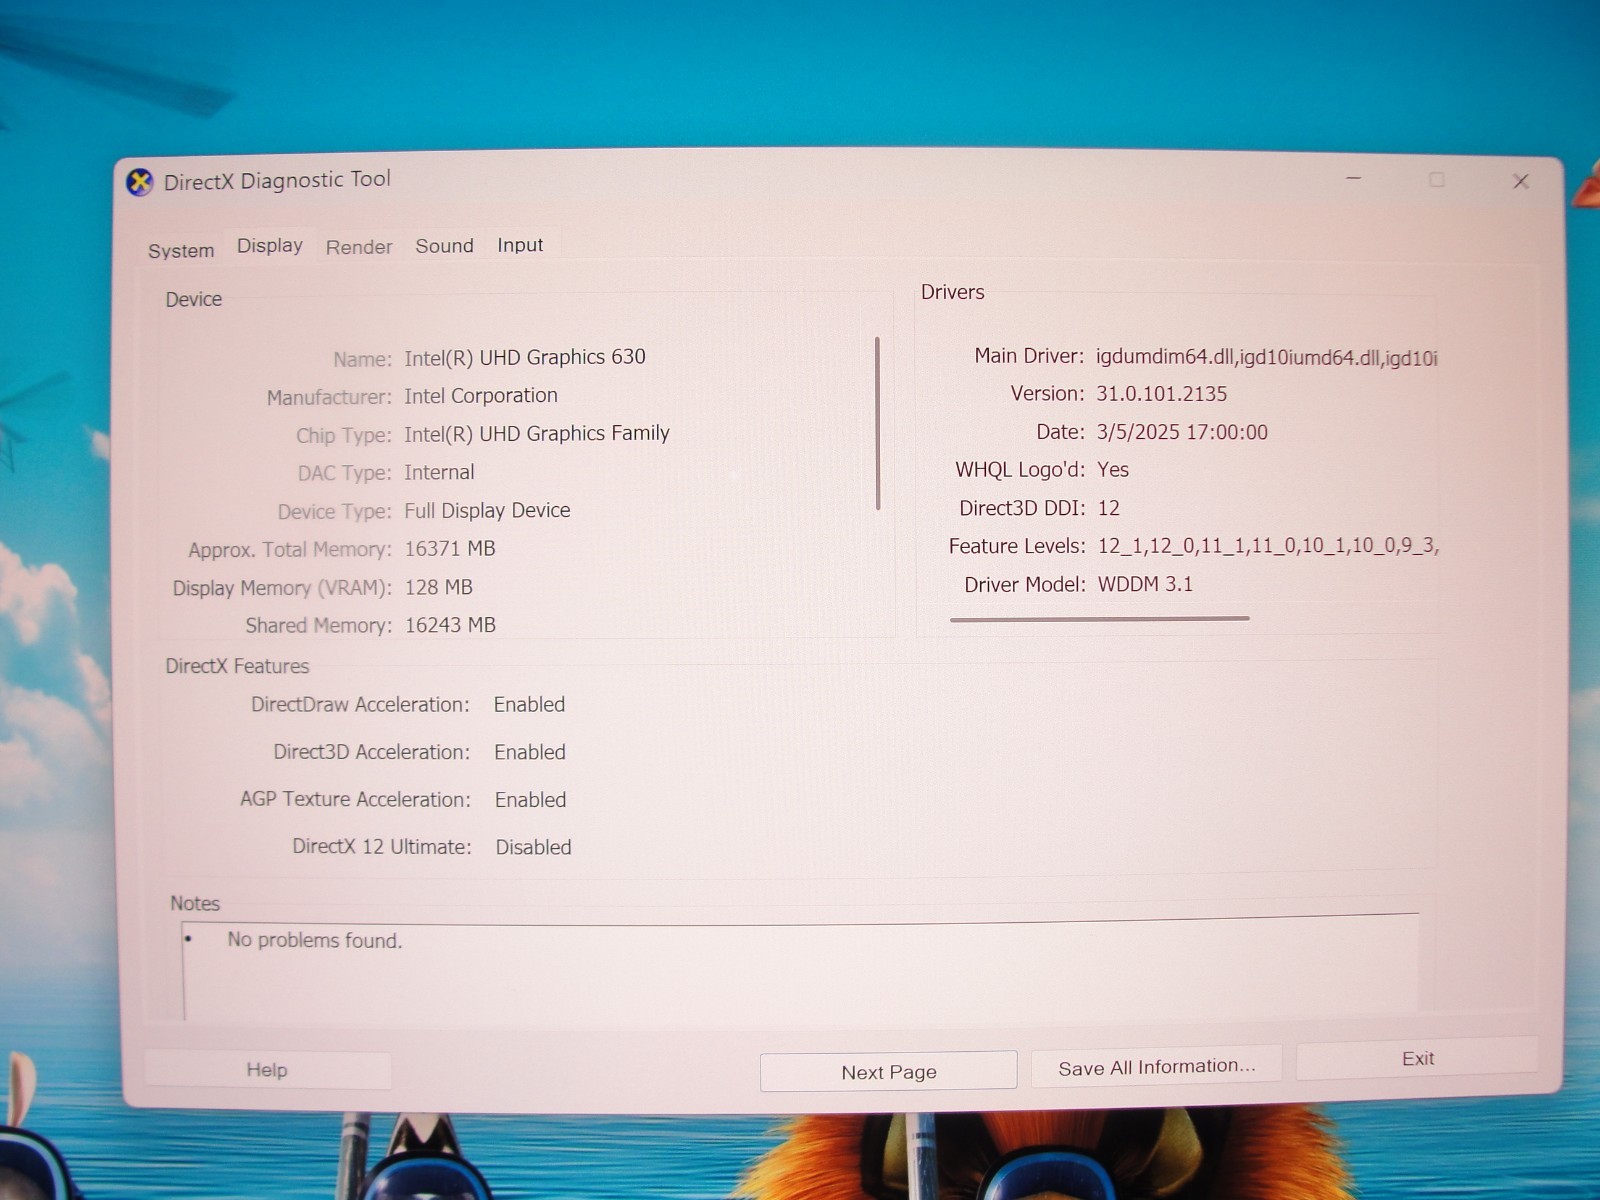This screenshot has height=1200, width=1600.
Task: Switch to the System tab
Action: tap(181, 250)
